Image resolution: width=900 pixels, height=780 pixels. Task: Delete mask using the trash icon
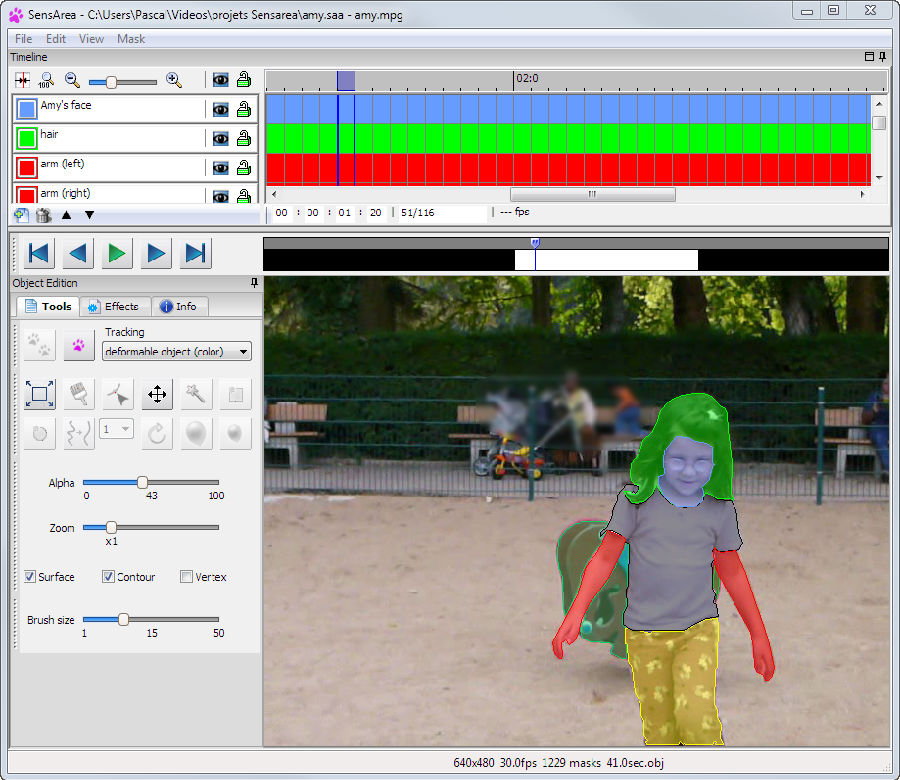[x=43, y=214]
